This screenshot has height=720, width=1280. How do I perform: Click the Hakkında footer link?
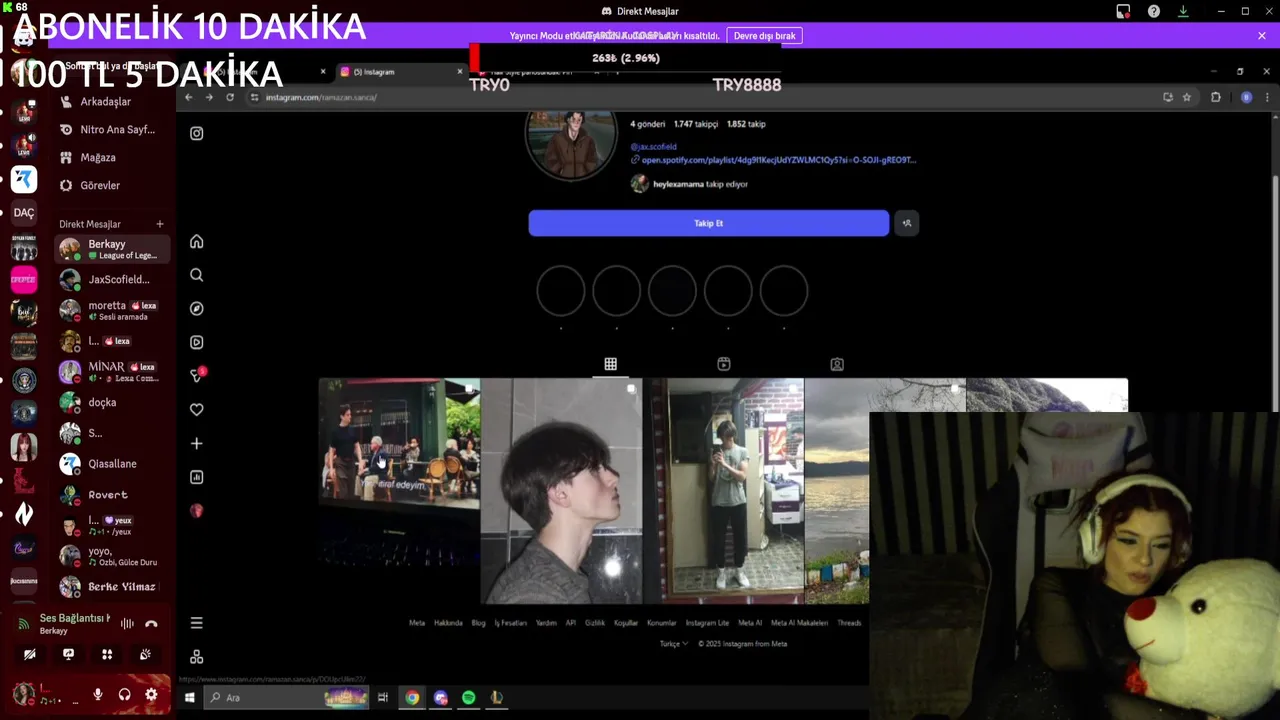(x=448, y=623)
